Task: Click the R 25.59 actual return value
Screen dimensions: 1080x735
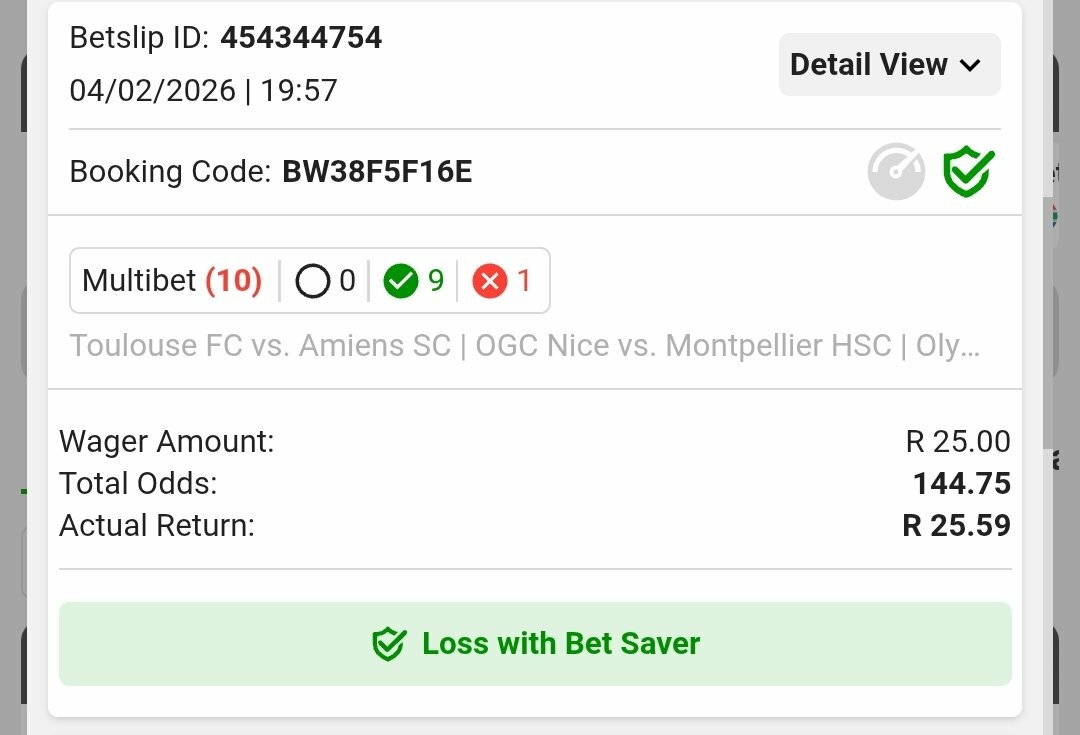Action: click(956, 526)
